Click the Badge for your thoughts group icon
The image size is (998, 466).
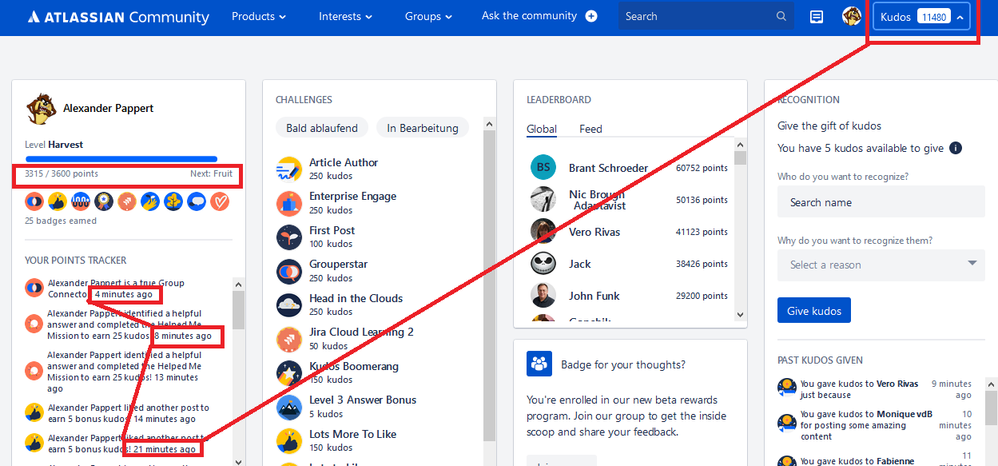coord(539,364)
